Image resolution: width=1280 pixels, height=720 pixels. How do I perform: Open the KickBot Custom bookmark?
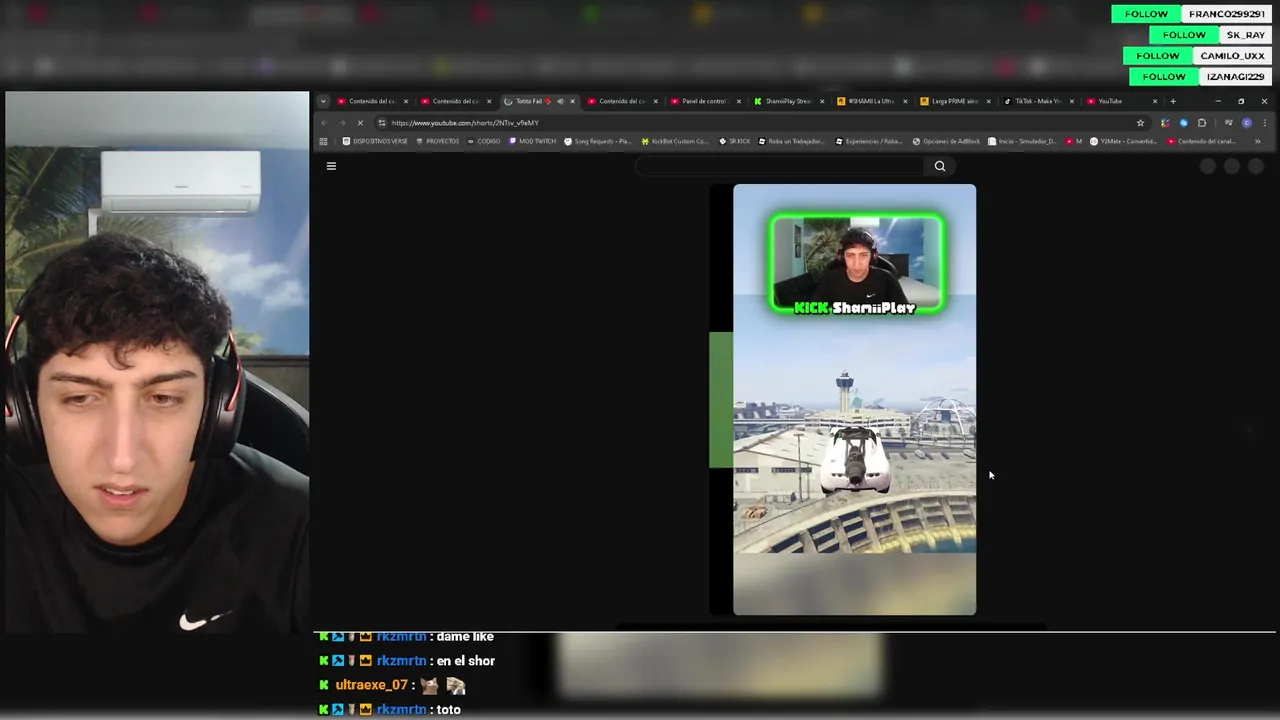675,141
